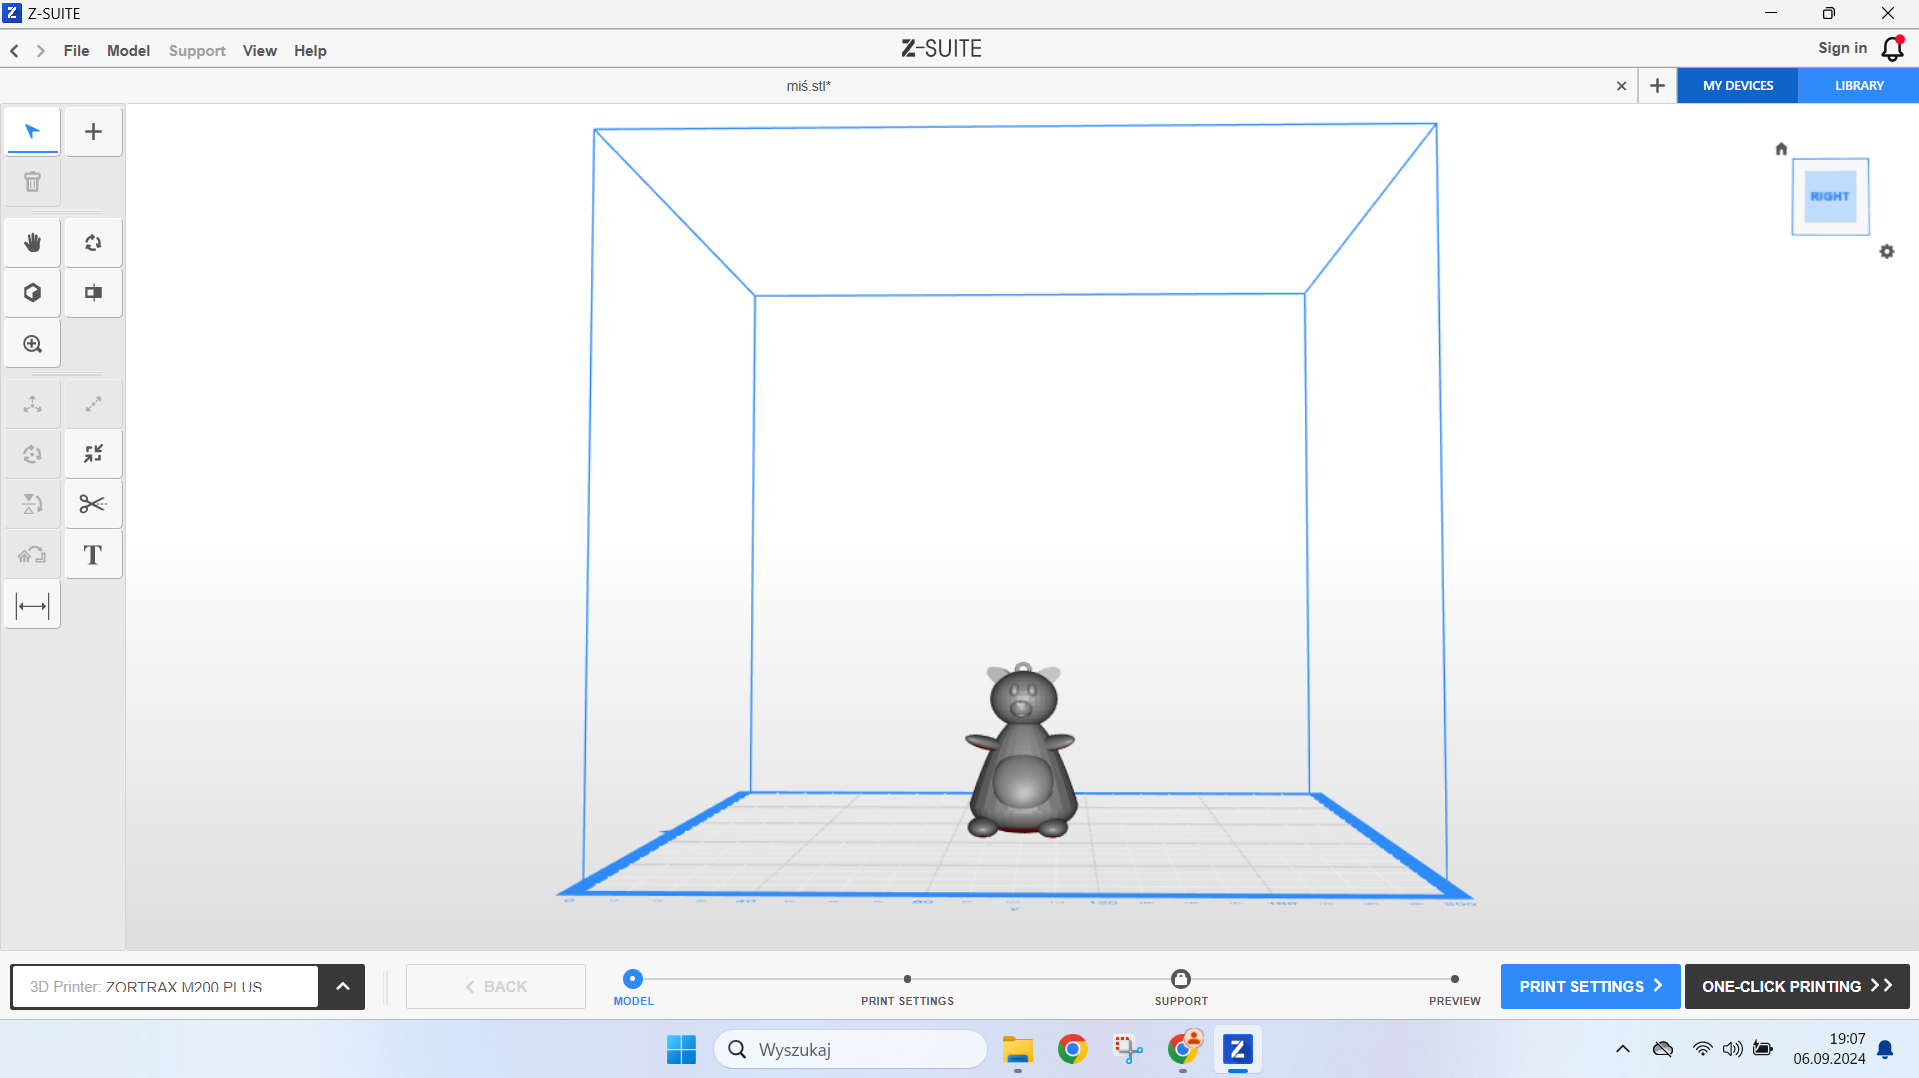The height and width of the screenshot is (1078, 1919).
Task: Click the forward navigation arrow
Action: 41,51
